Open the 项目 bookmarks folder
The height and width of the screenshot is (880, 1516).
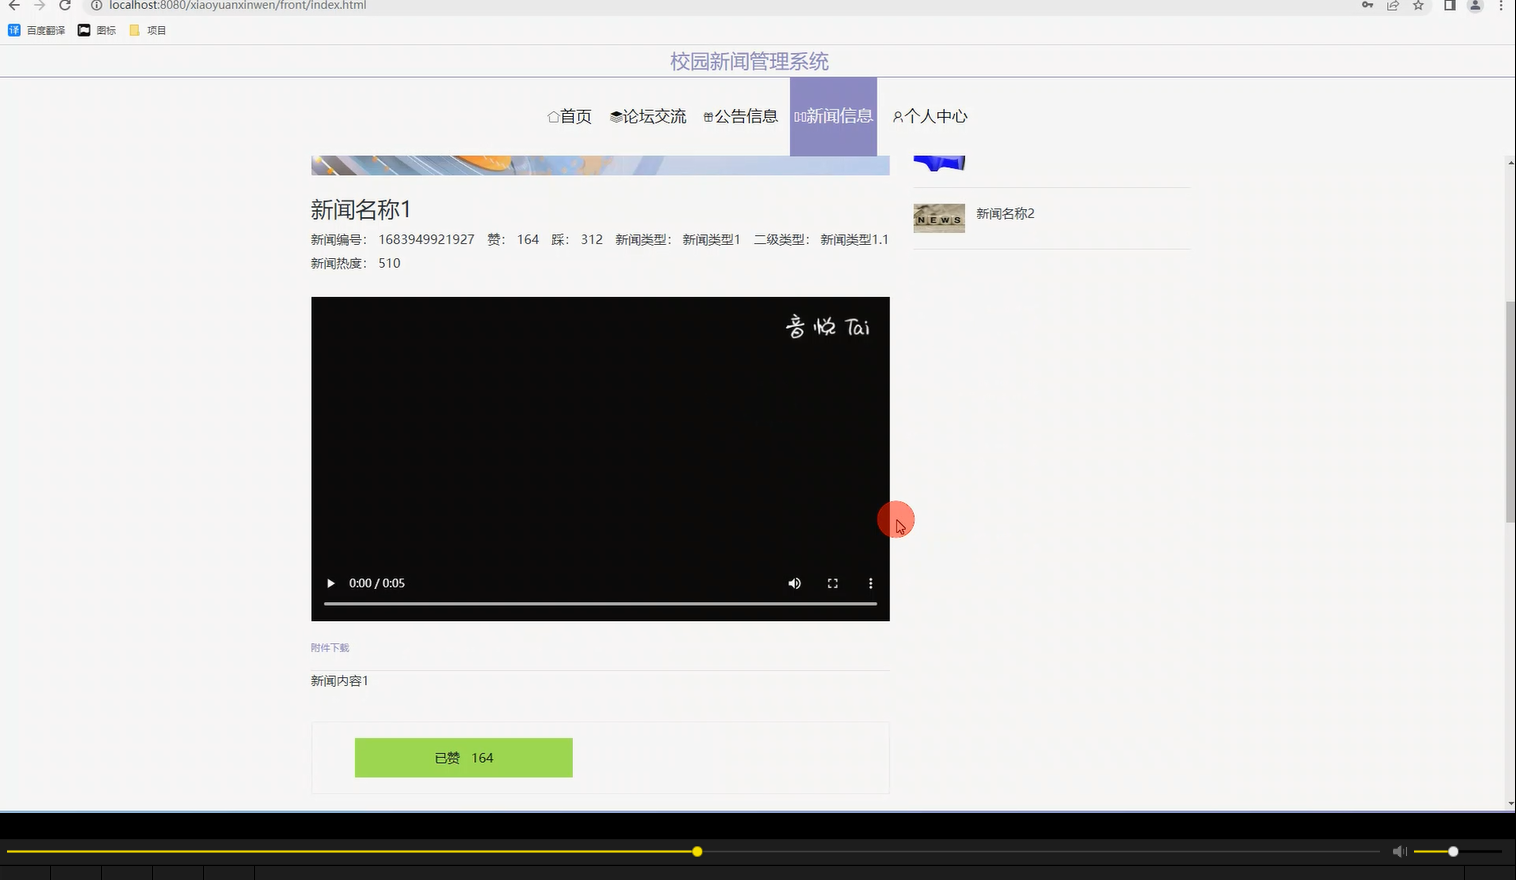(147, 29)
